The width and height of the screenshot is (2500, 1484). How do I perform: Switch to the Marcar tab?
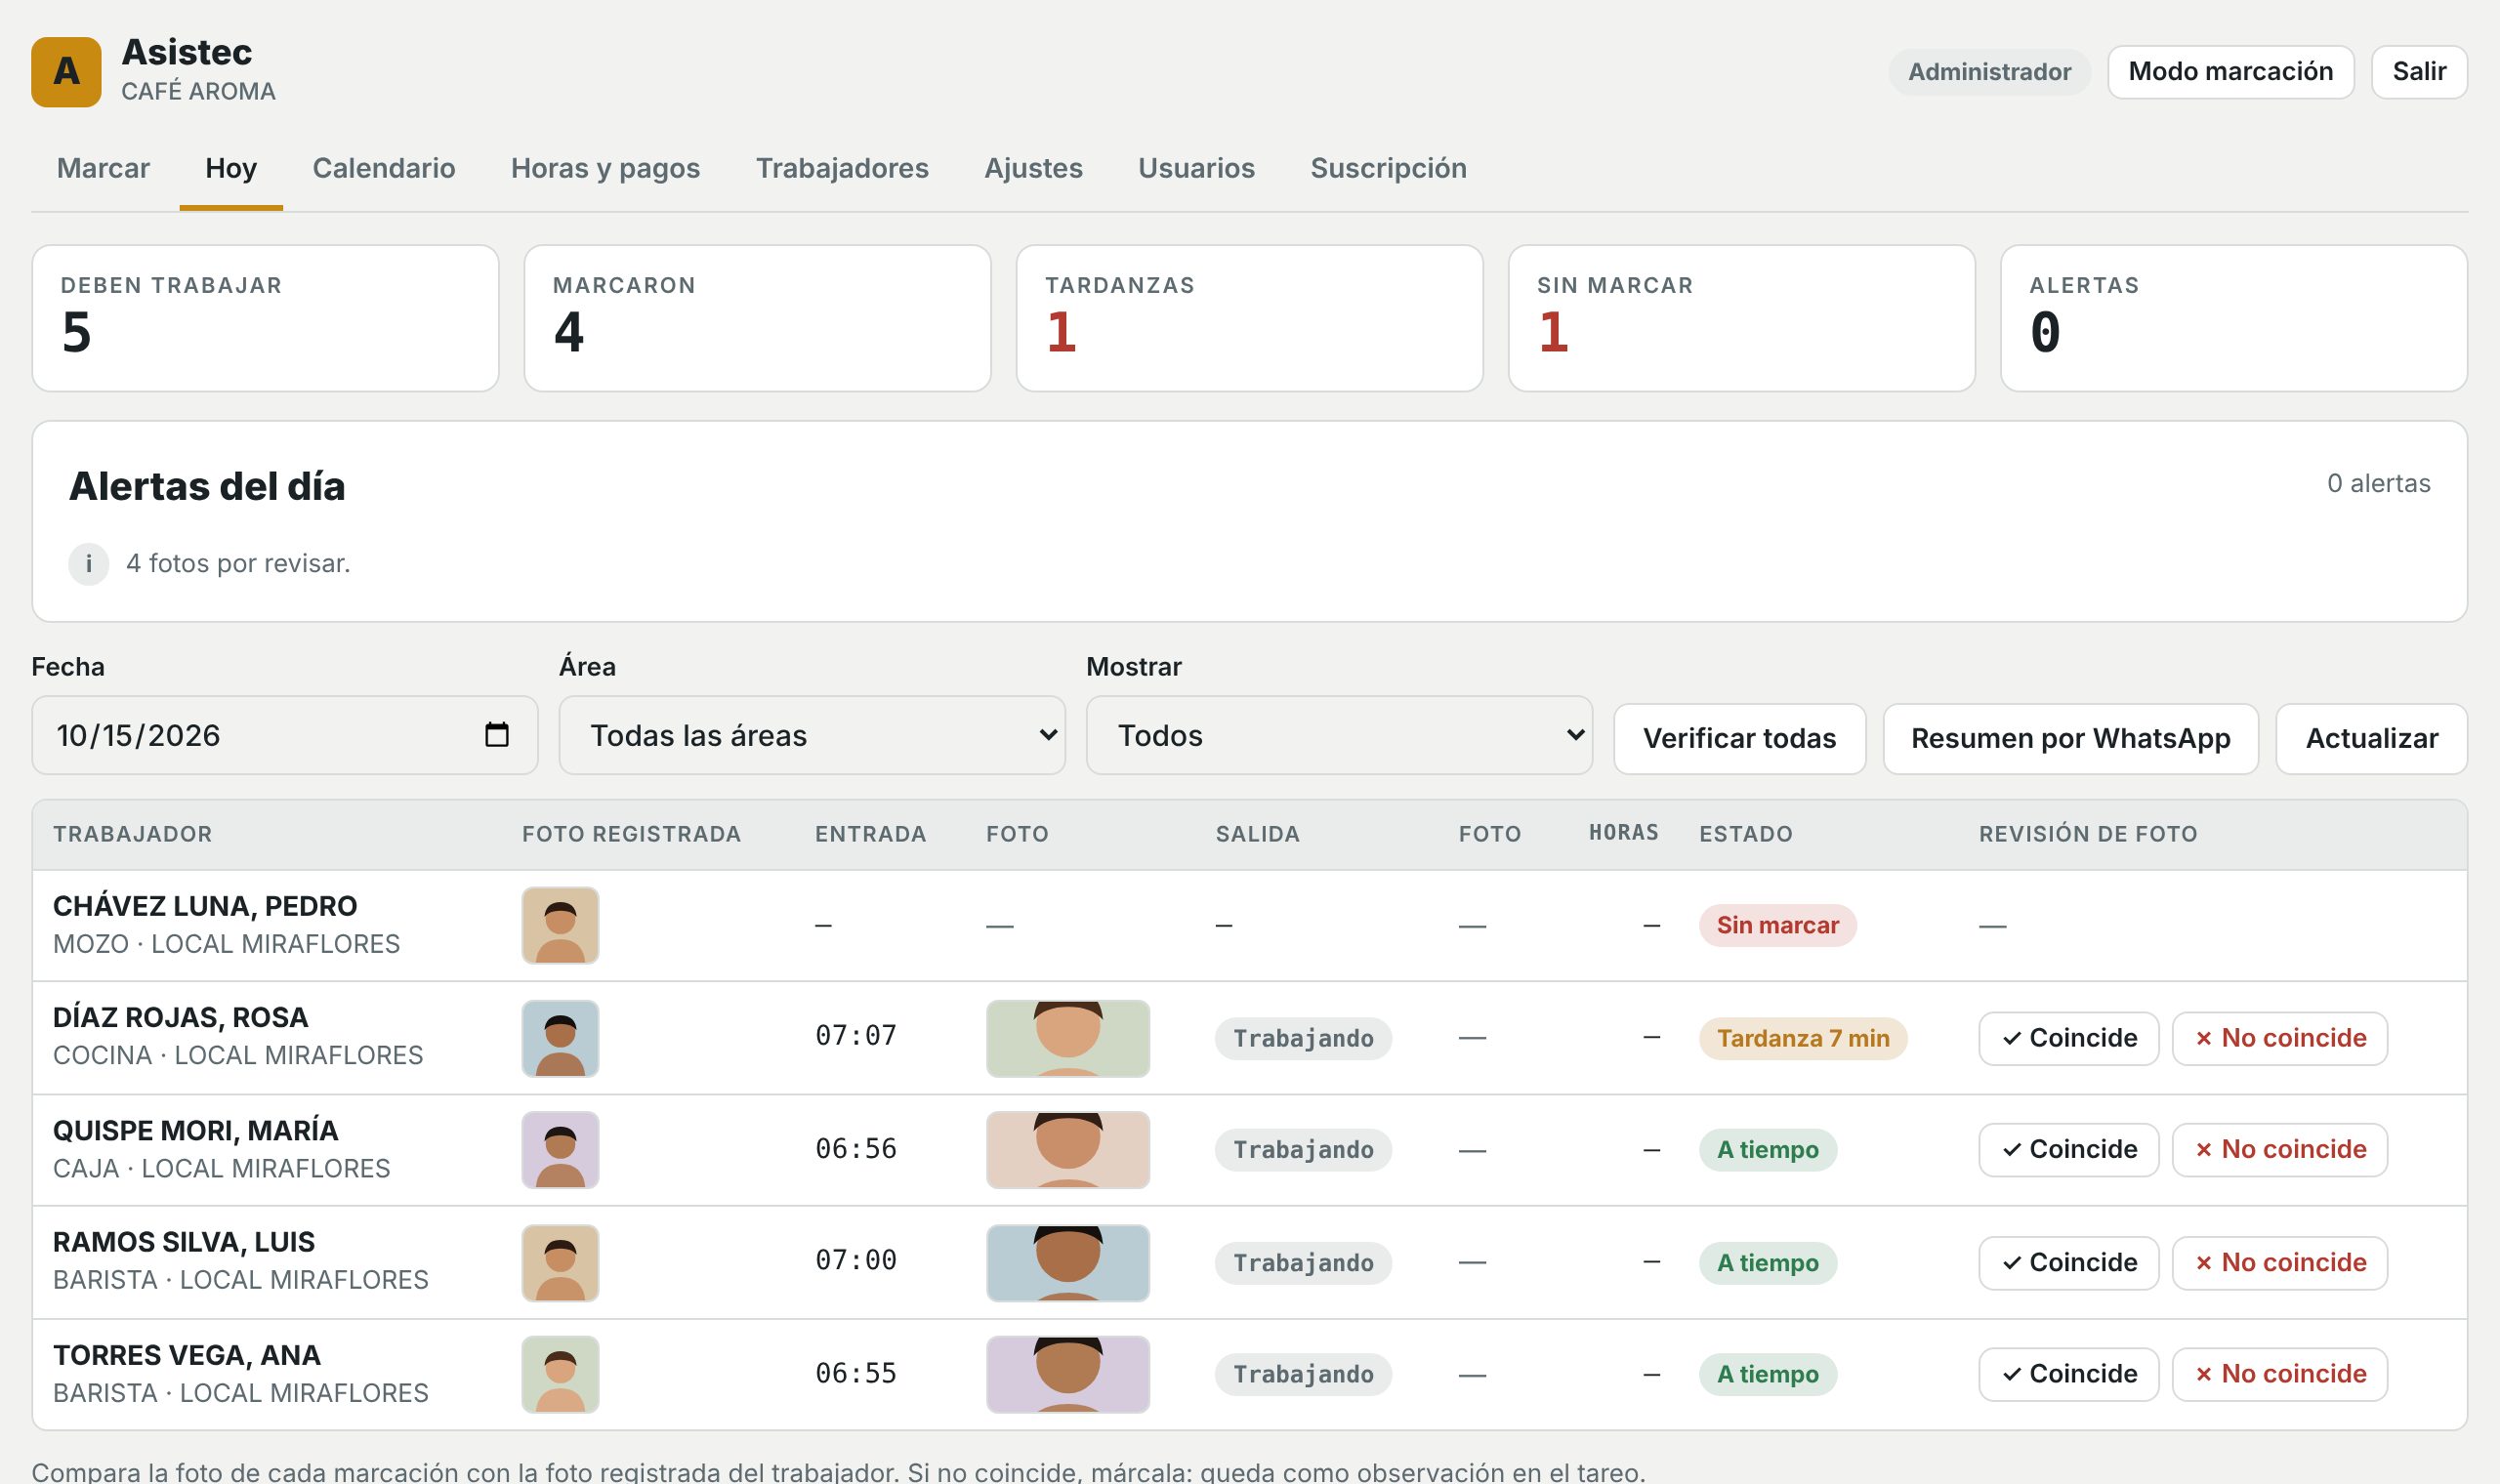(103, 168)
